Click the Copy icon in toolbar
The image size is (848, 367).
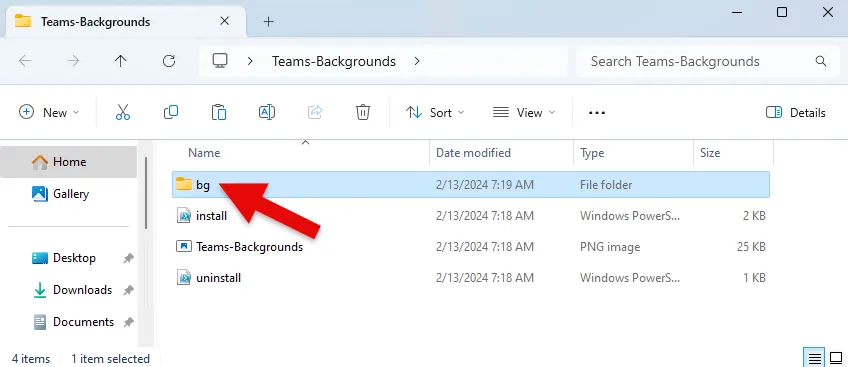coord(171,112)
